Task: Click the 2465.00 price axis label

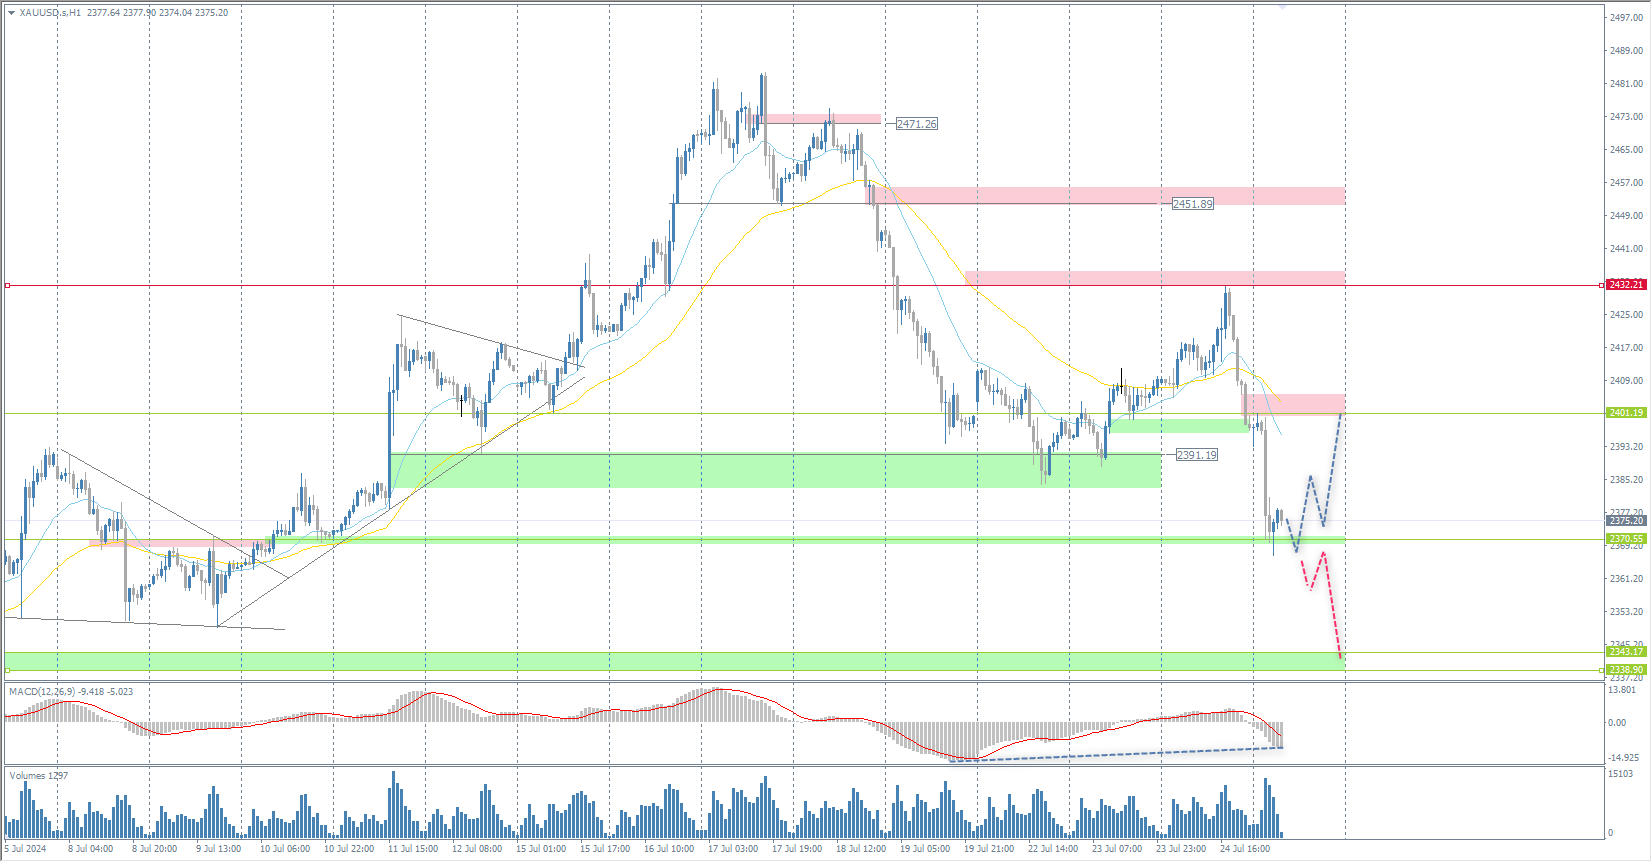Action: 1626,150
